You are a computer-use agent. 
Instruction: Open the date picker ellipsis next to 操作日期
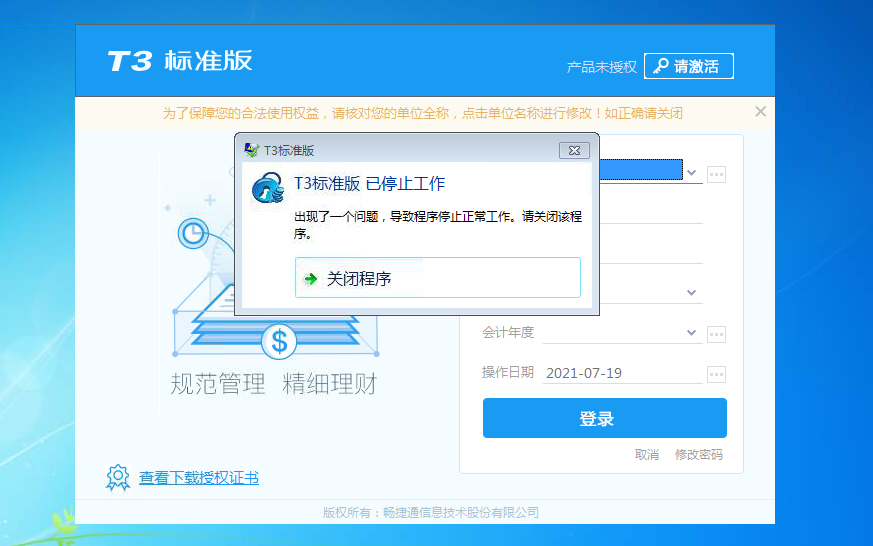[717, 375]
